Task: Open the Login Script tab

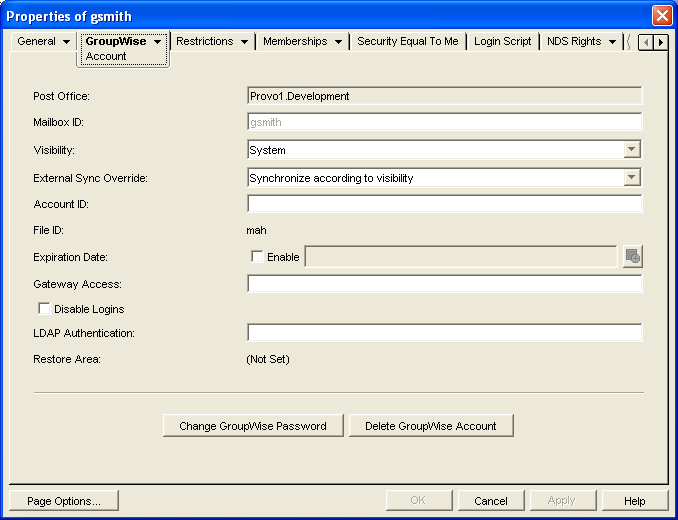Action: [x=502, y=41]
